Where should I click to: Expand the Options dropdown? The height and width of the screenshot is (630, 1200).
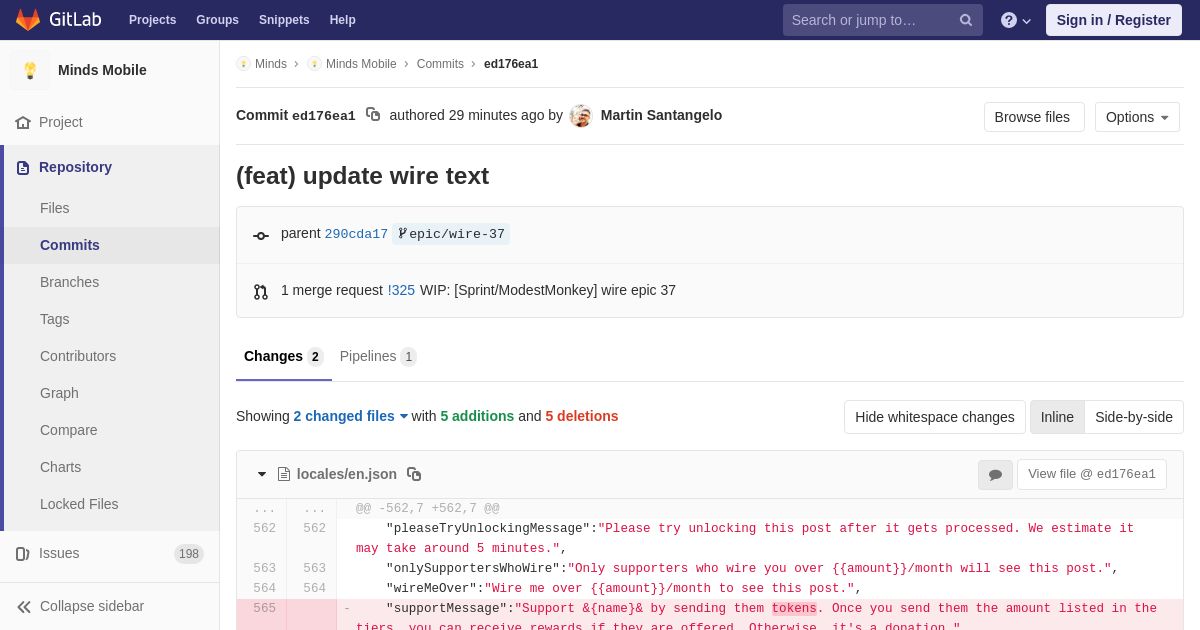coord(1137,117)
